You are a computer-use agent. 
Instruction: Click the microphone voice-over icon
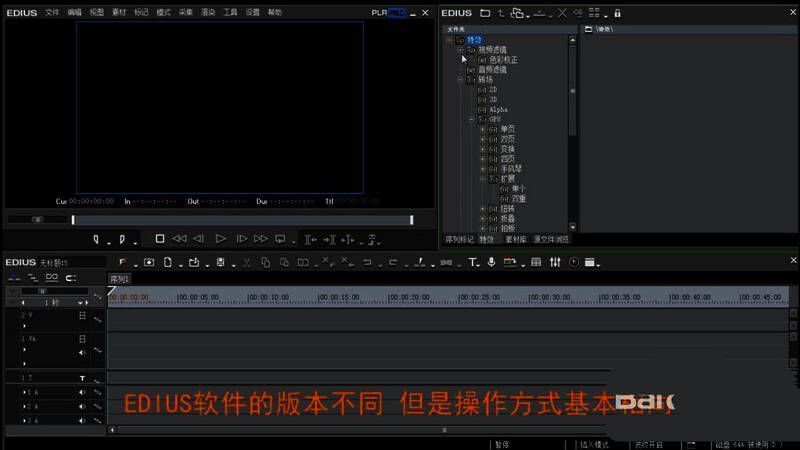coord(491,262)
